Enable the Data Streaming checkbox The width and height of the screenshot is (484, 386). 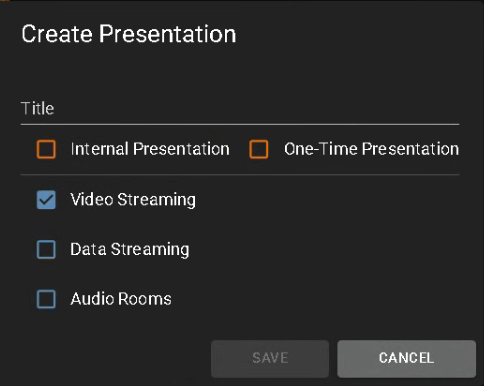tap(46, 249)
